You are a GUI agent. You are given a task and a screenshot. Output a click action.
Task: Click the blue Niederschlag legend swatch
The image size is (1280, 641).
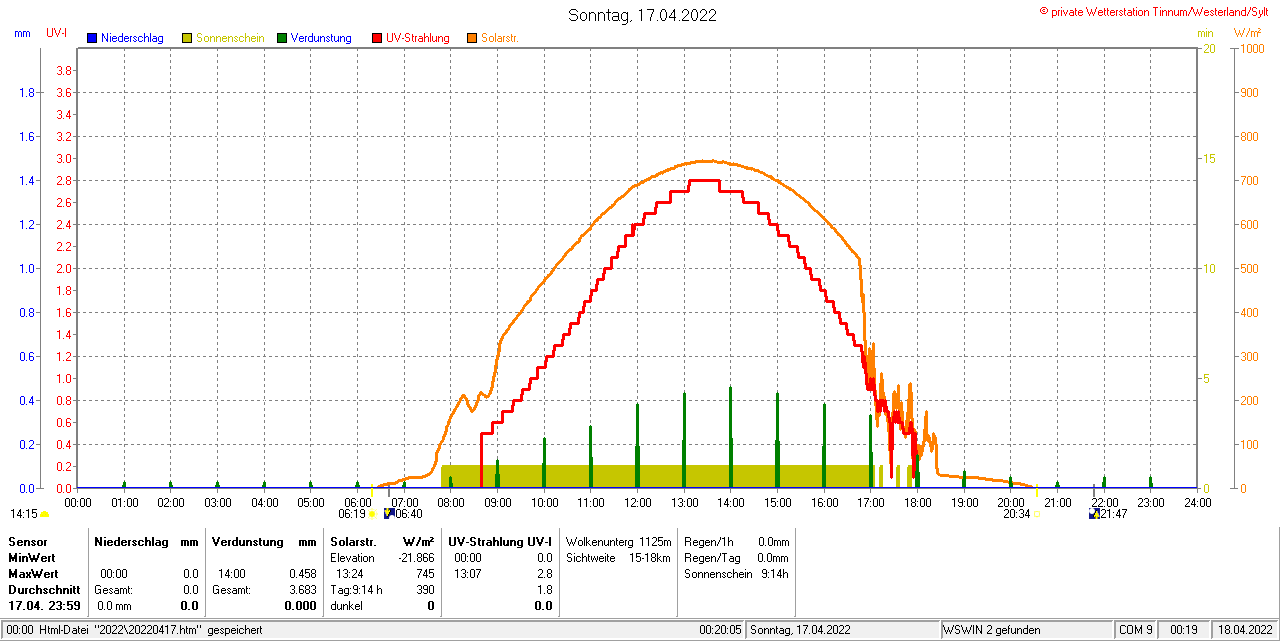coord(92,38)
